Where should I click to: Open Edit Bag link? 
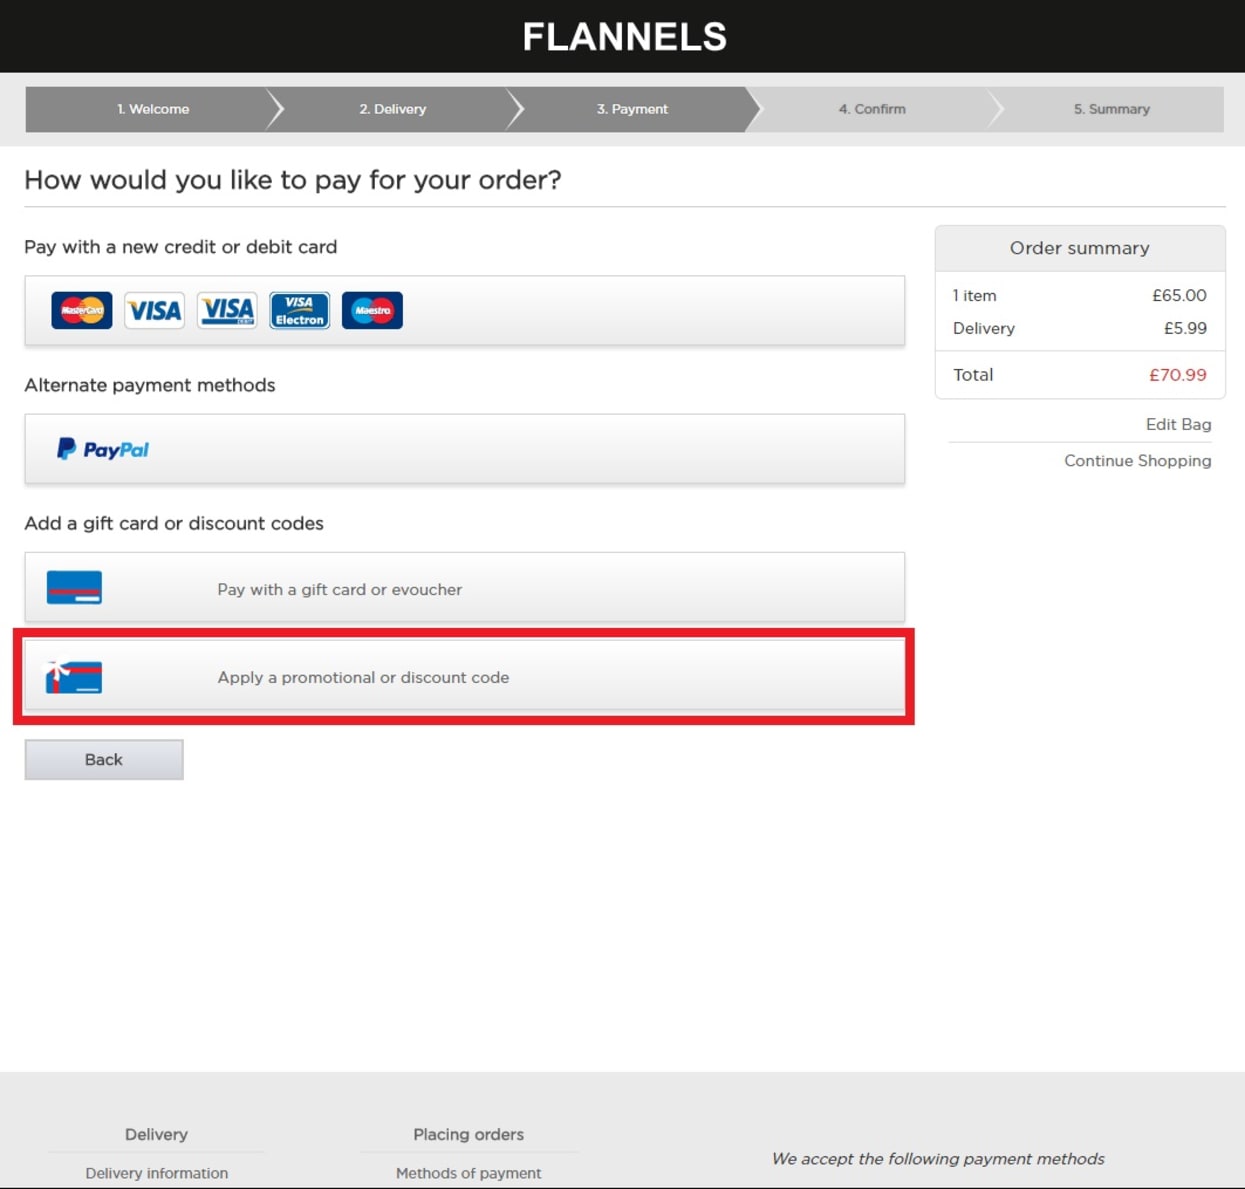point(1178,424)
